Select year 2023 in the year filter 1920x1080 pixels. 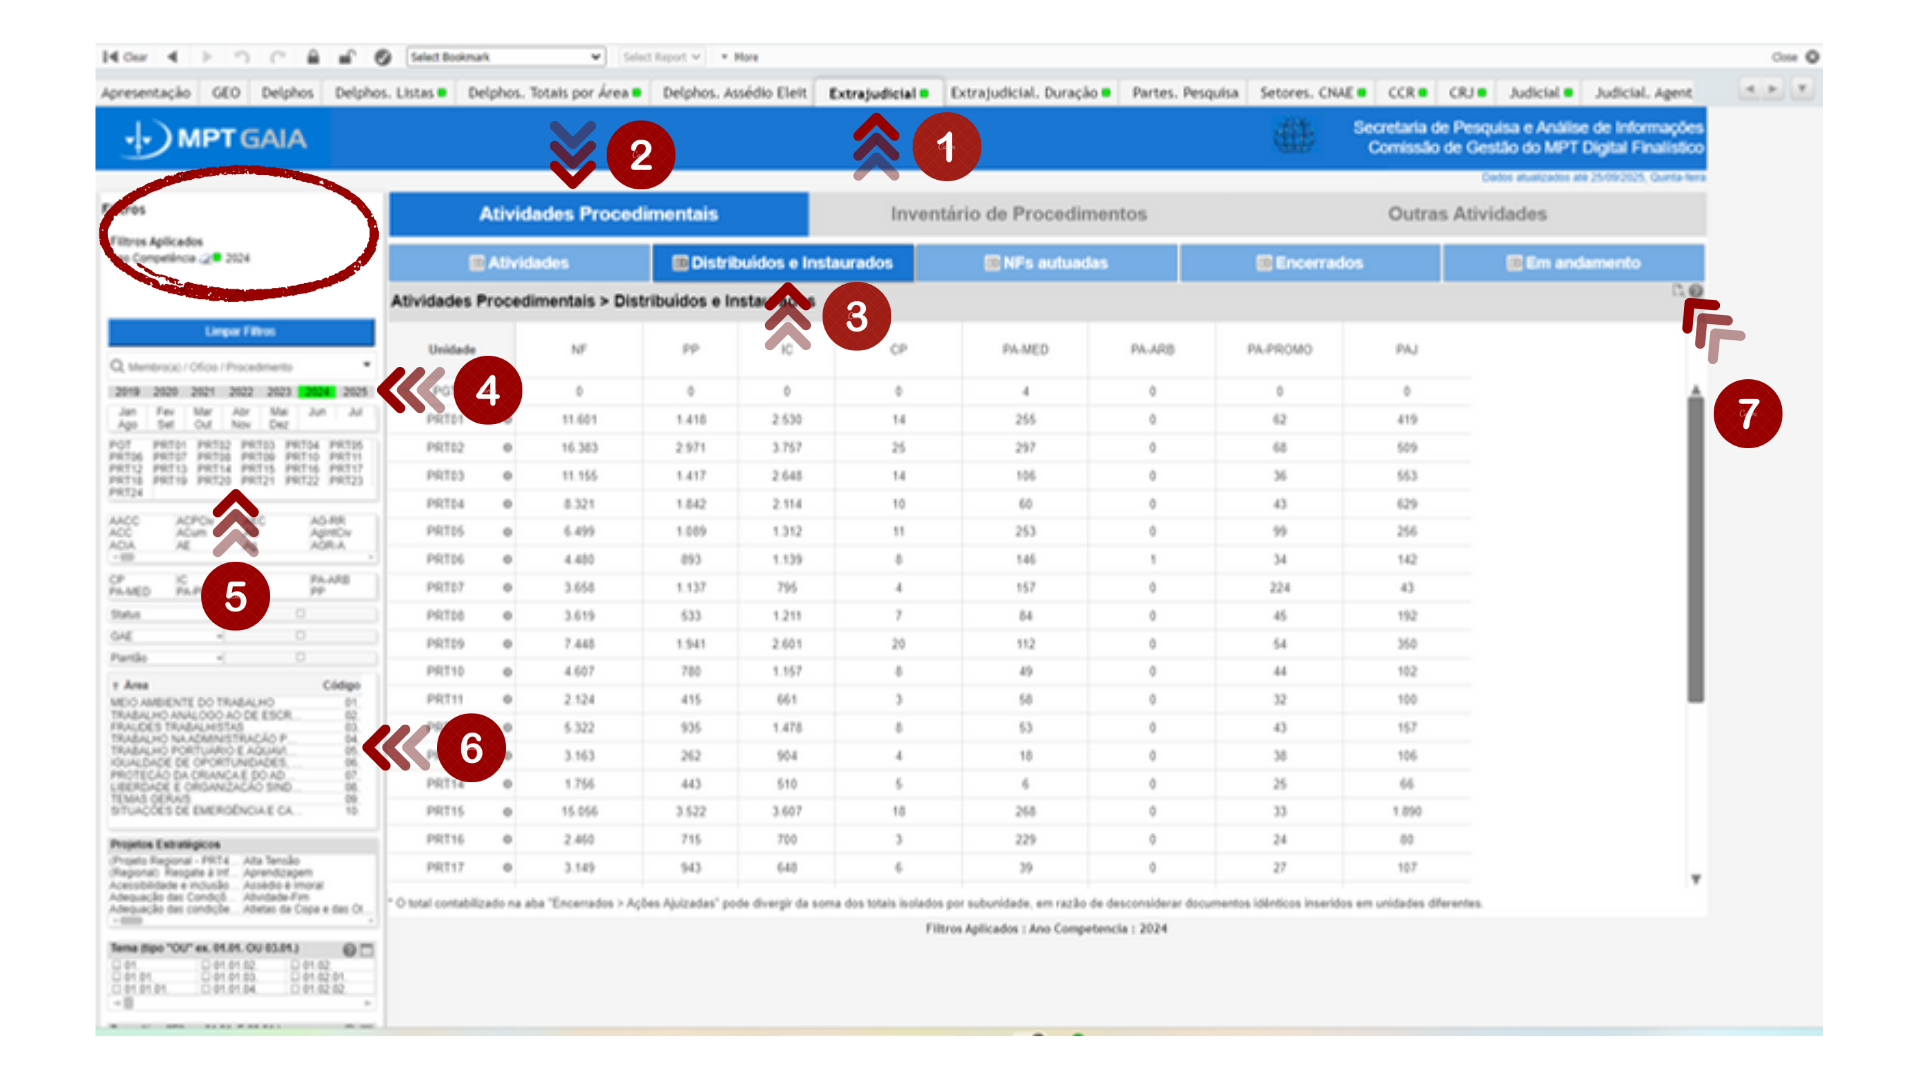click(279, 392)
